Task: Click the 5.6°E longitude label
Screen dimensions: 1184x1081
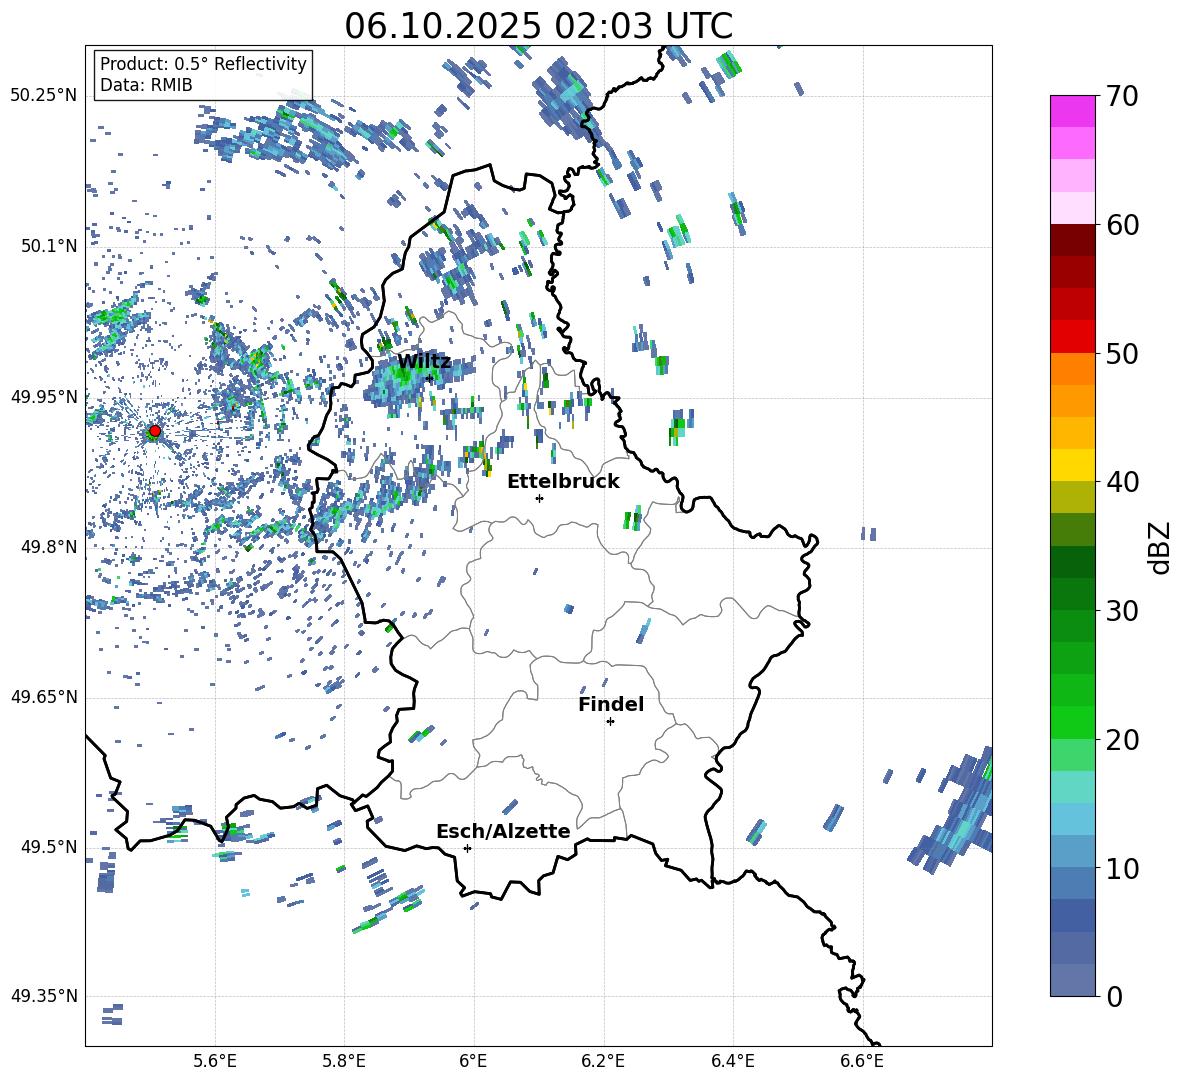Action: (215, 1062)
